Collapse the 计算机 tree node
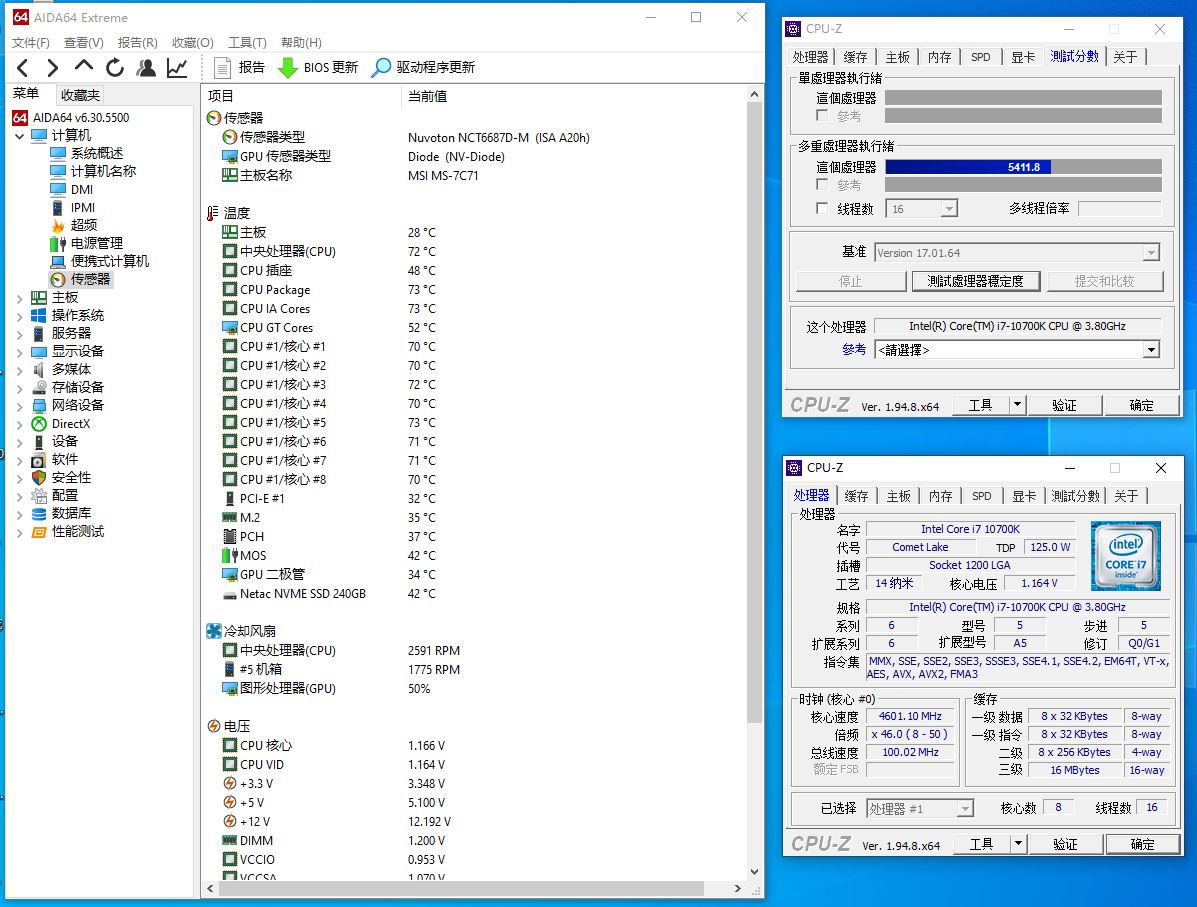The image size is (1197, 907). pyautogui.click(x=19, y=136)
